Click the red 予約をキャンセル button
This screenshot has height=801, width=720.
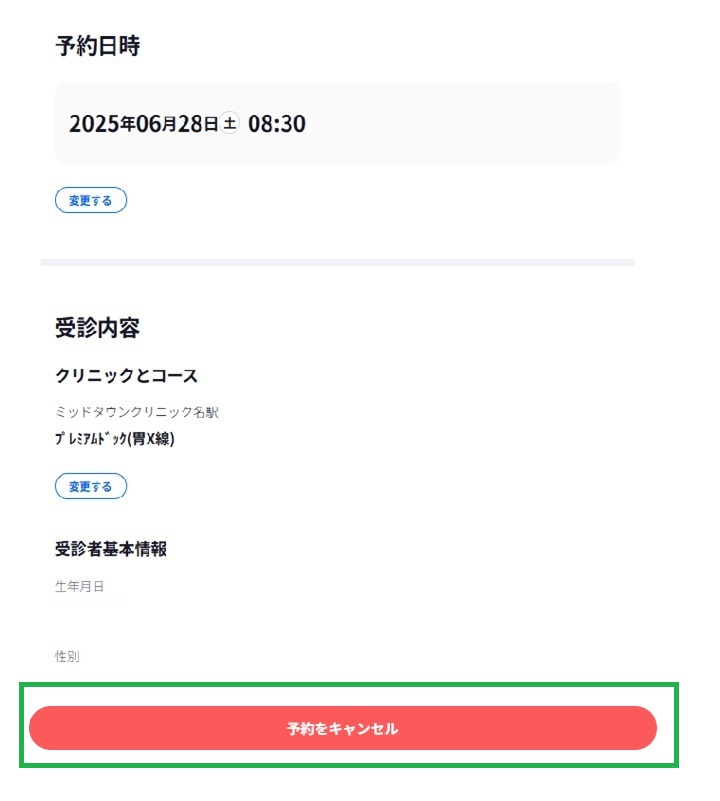(x=343, y=728)
